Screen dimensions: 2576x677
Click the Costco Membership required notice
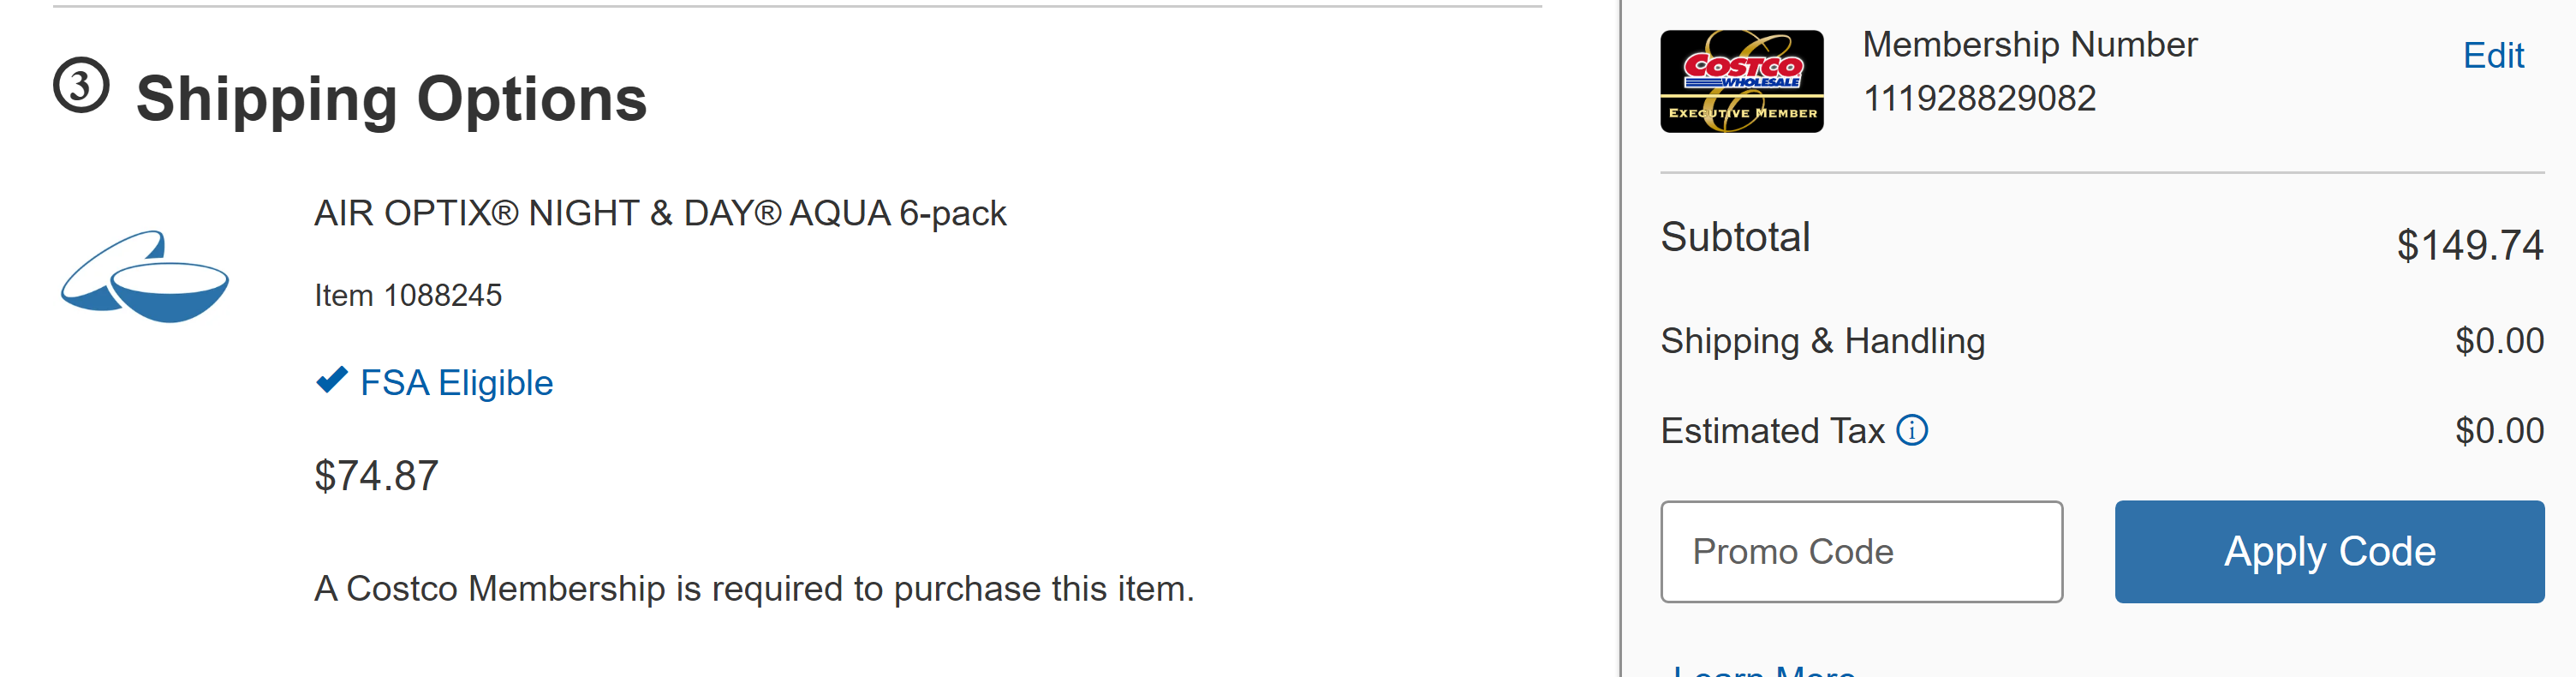pos(754,588)
